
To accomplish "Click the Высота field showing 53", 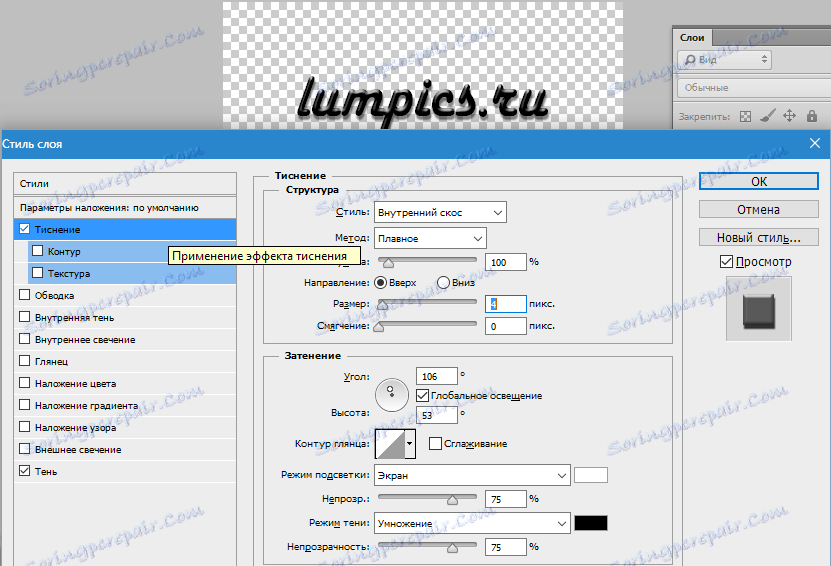I will pyautogui.click(x=437, y=415).
